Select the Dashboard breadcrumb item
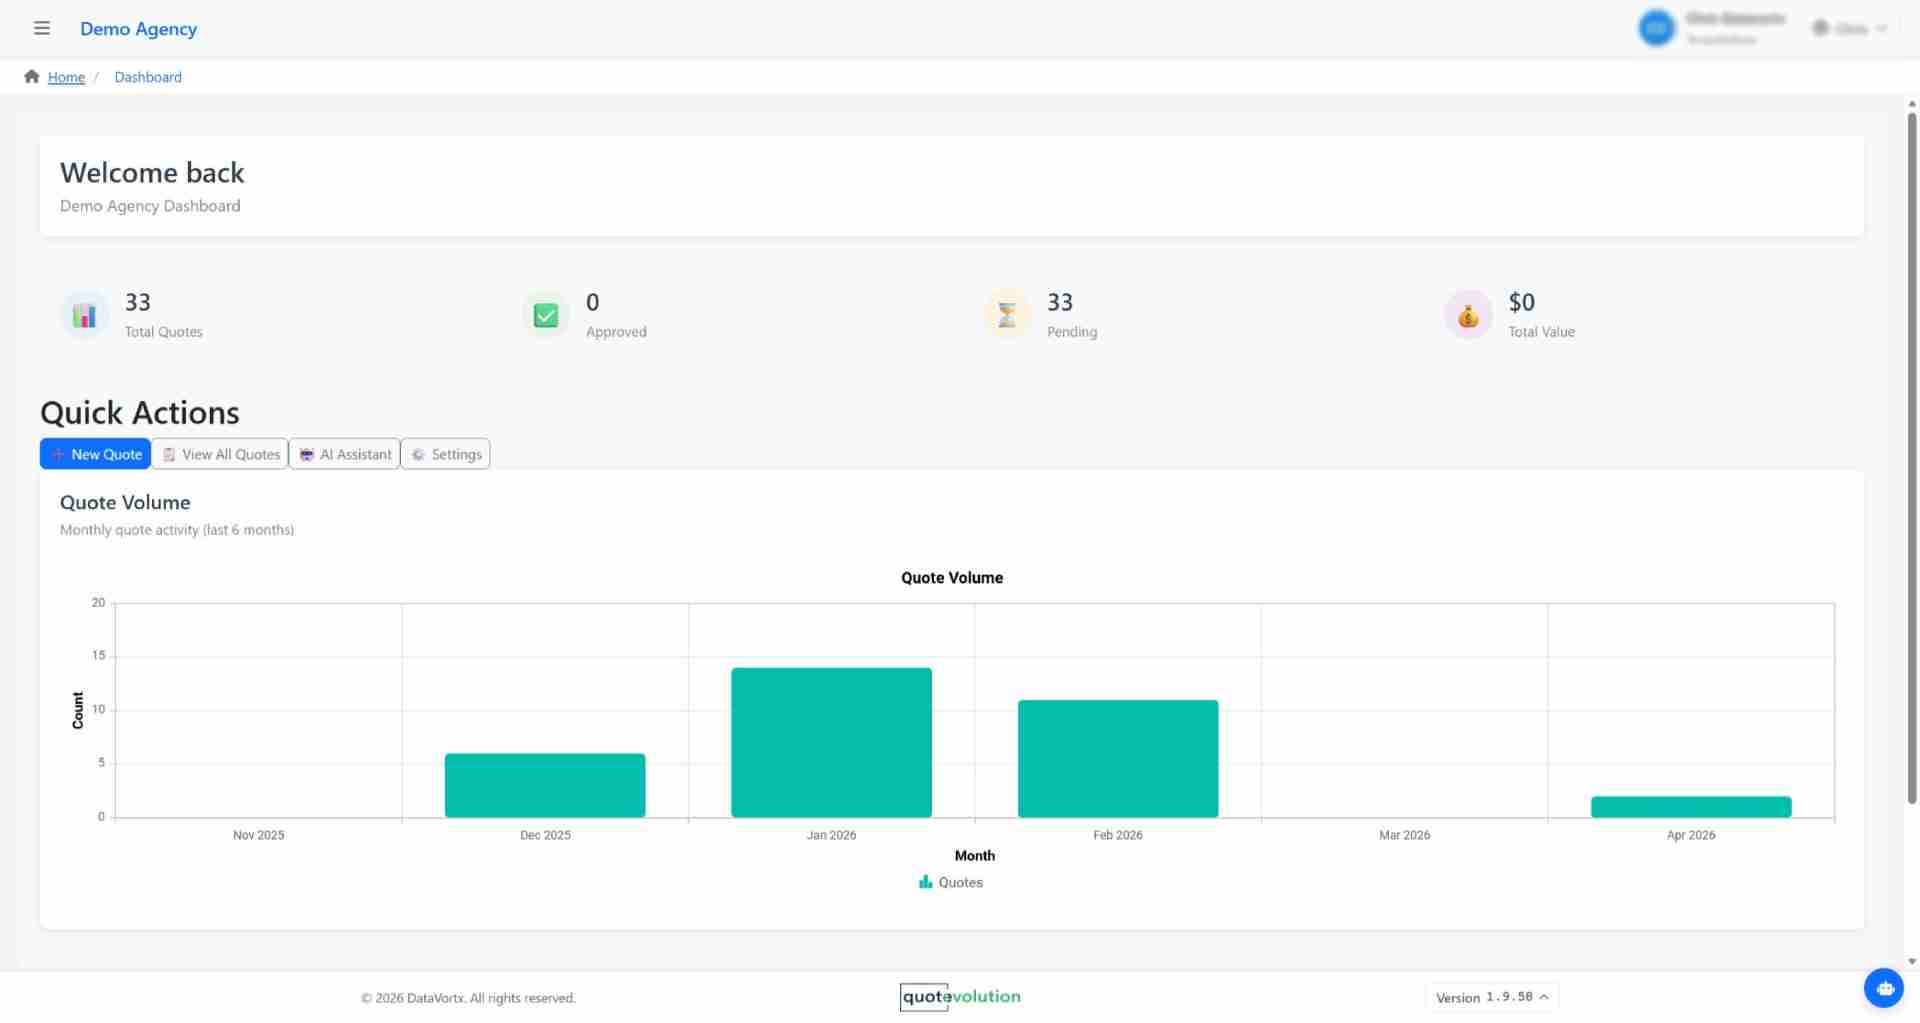 pyautogui.click(x=148, y=77)
